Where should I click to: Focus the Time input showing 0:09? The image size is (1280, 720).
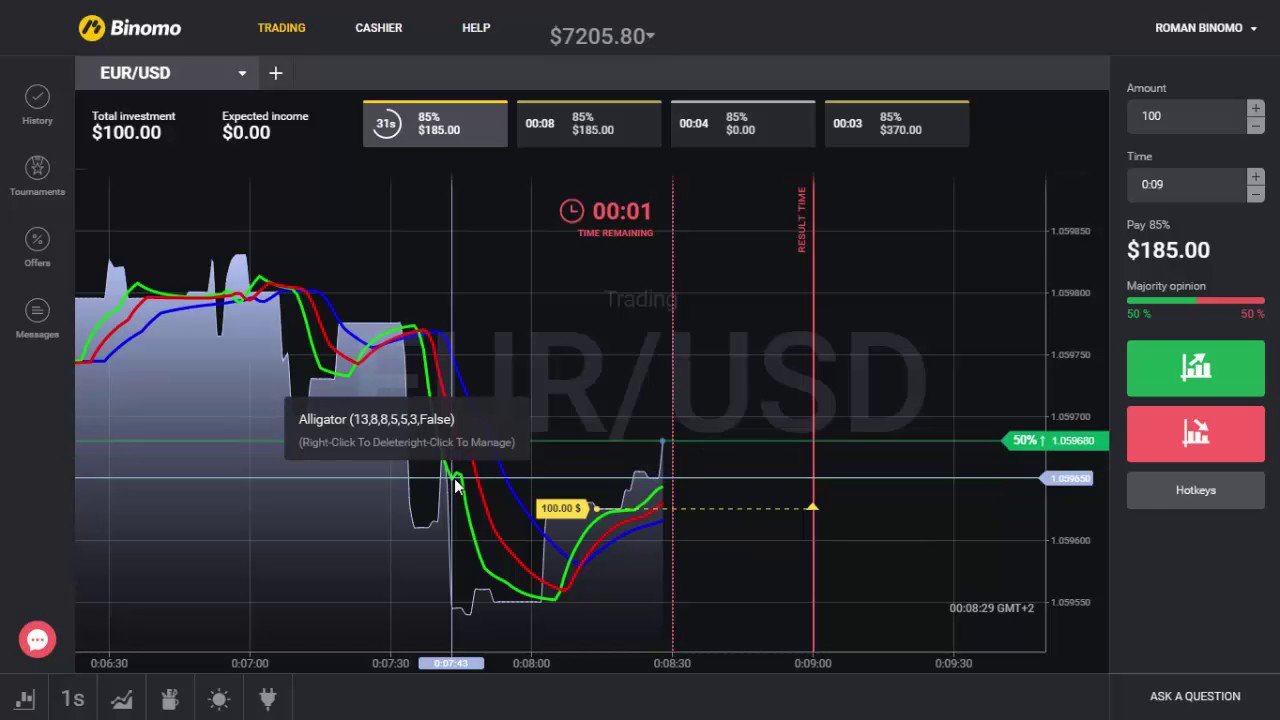point(1186,184)
